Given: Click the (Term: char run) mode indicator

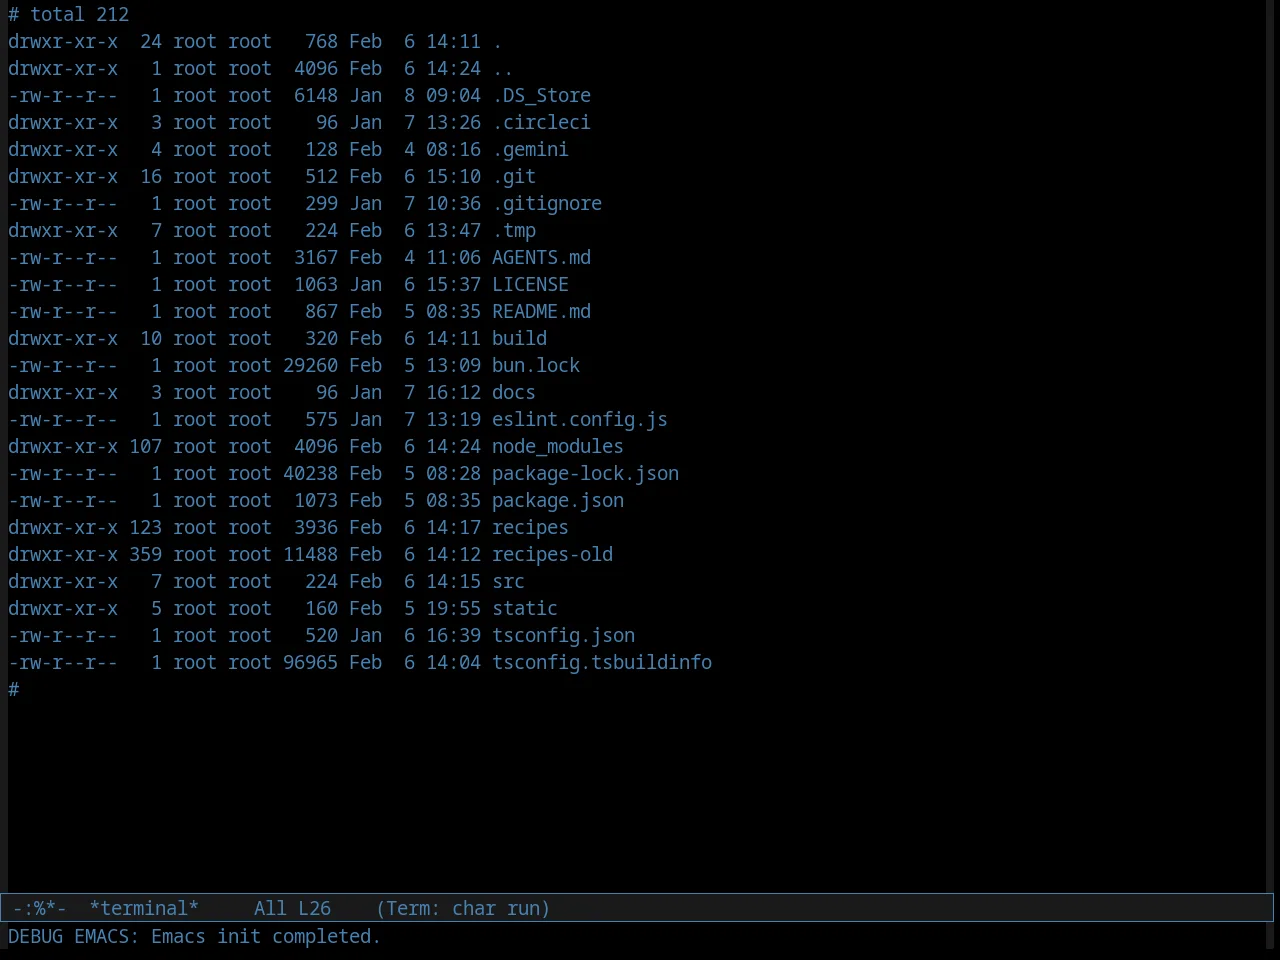Looking at the screenshot, I should (x=463, y=908).
